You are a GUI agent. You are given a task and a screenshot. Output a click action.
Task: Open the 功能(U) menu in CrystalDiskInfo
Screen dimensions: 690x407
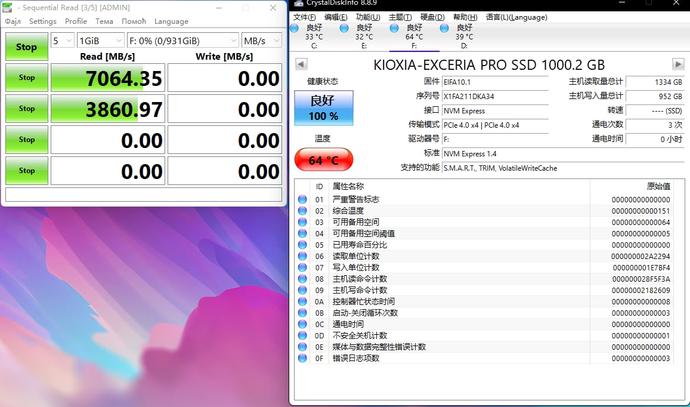(368, 17)
